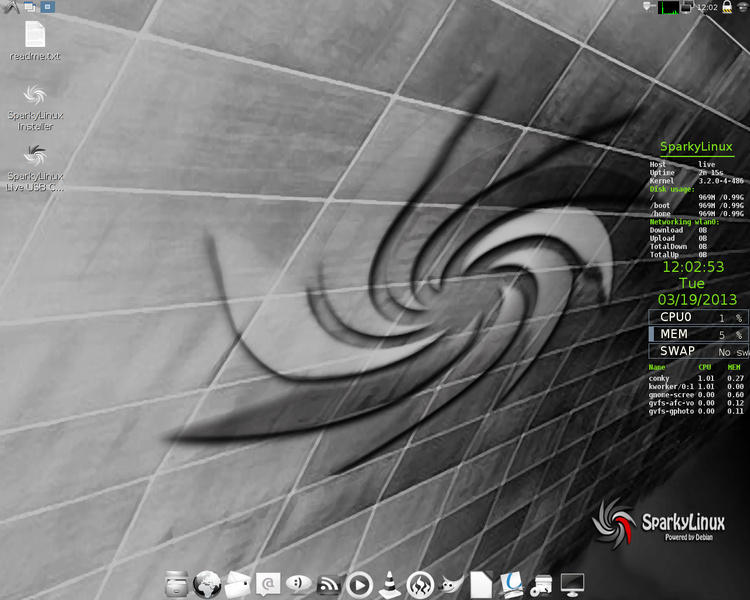
Task: Click the CPU0 usage bar
Action: click(x=699, y=317)
